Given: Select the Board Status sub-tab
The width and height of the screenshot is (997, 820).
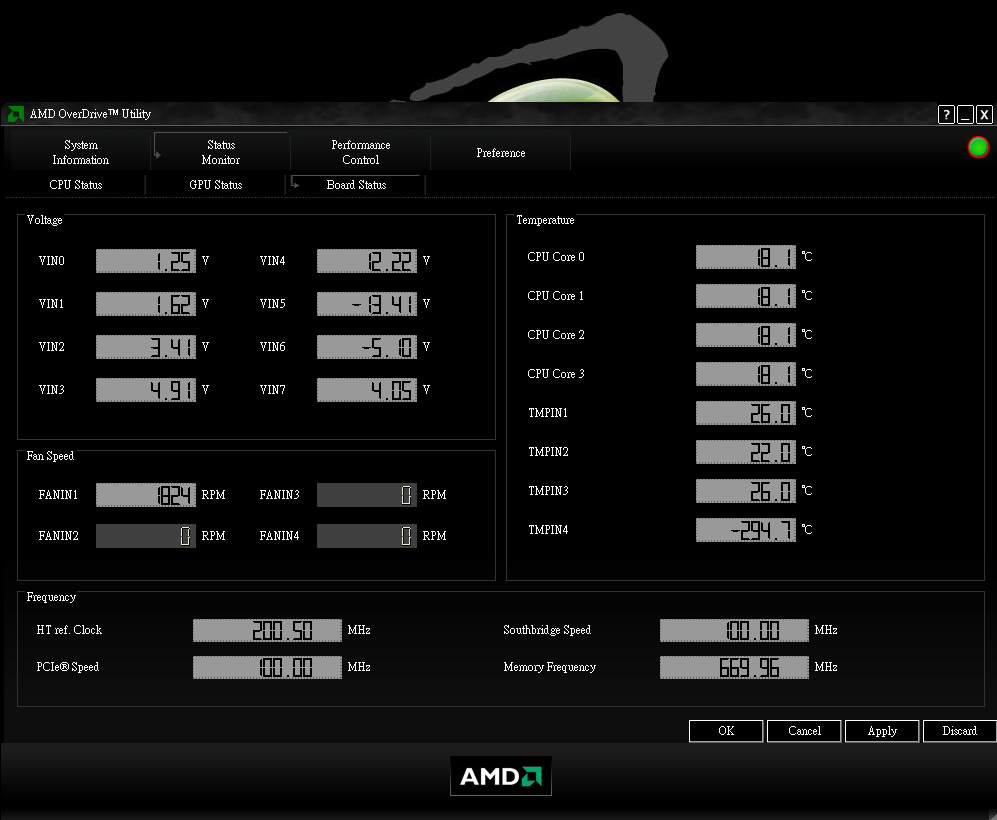Looking at the screenshot, I should [356, 185].
